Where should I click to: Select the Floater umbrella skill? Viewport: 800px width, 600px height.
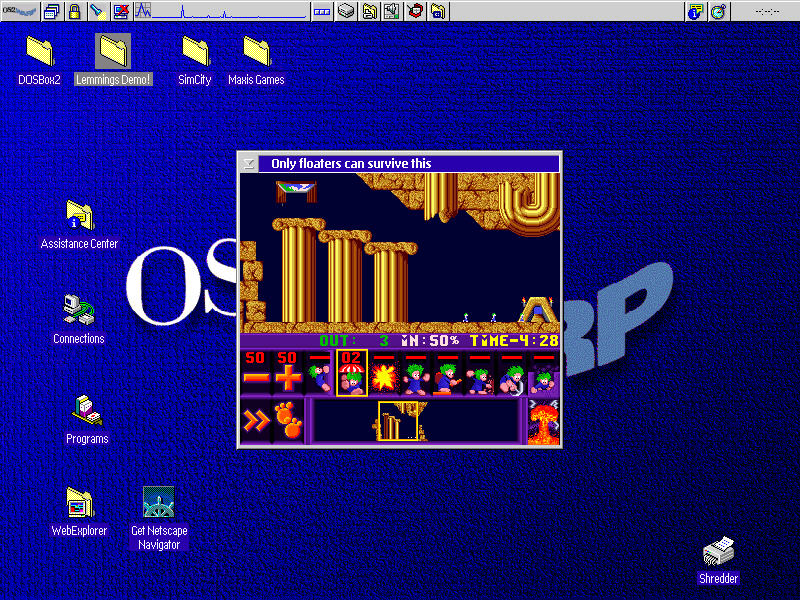pyautogui.click(x=351, y=373)
